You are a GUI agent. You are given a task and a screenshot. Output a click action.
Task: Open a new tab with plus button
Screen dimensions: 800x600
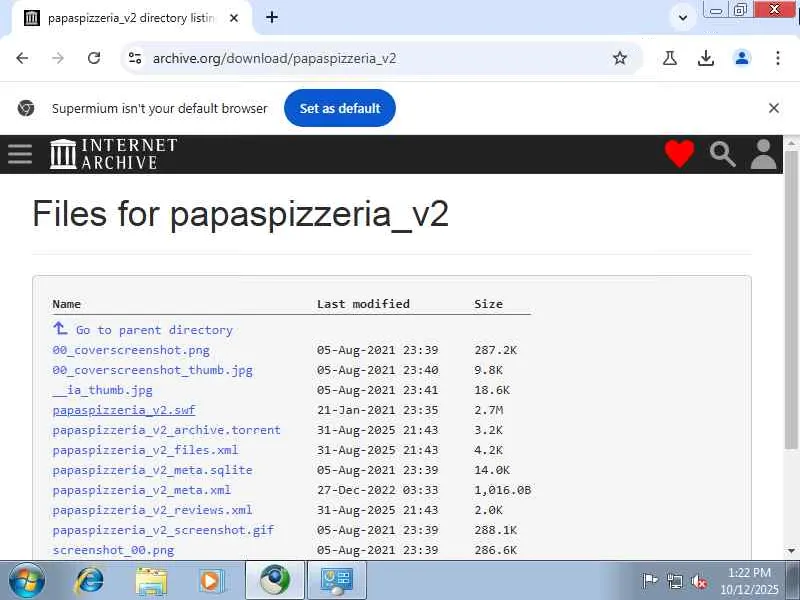[272, 17]
